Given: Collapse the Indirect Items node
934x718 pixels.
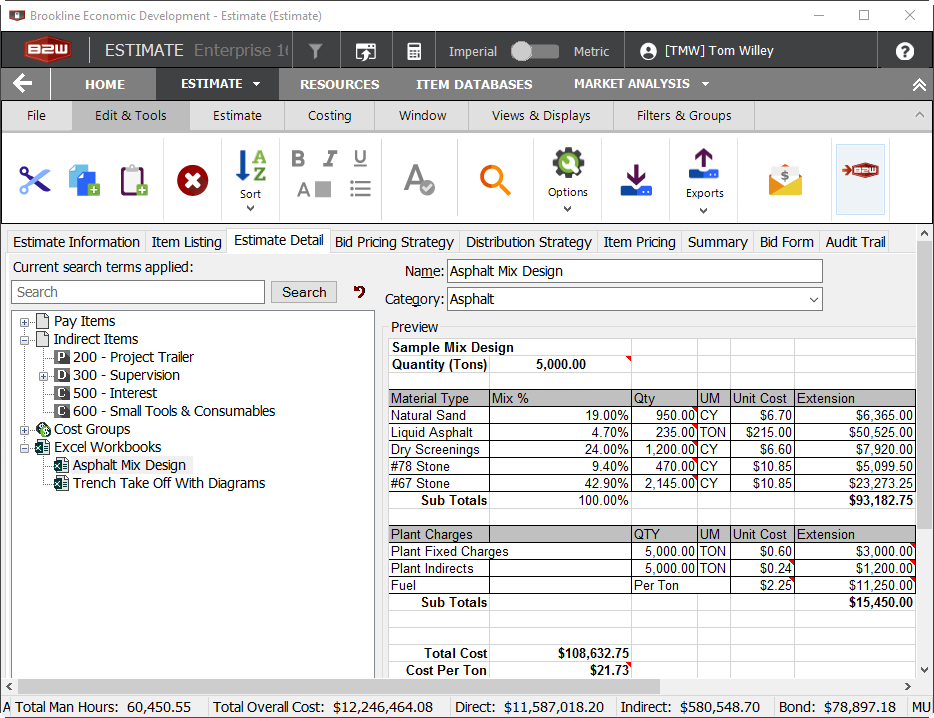Looking at the screenshot, I should [24, 340].
